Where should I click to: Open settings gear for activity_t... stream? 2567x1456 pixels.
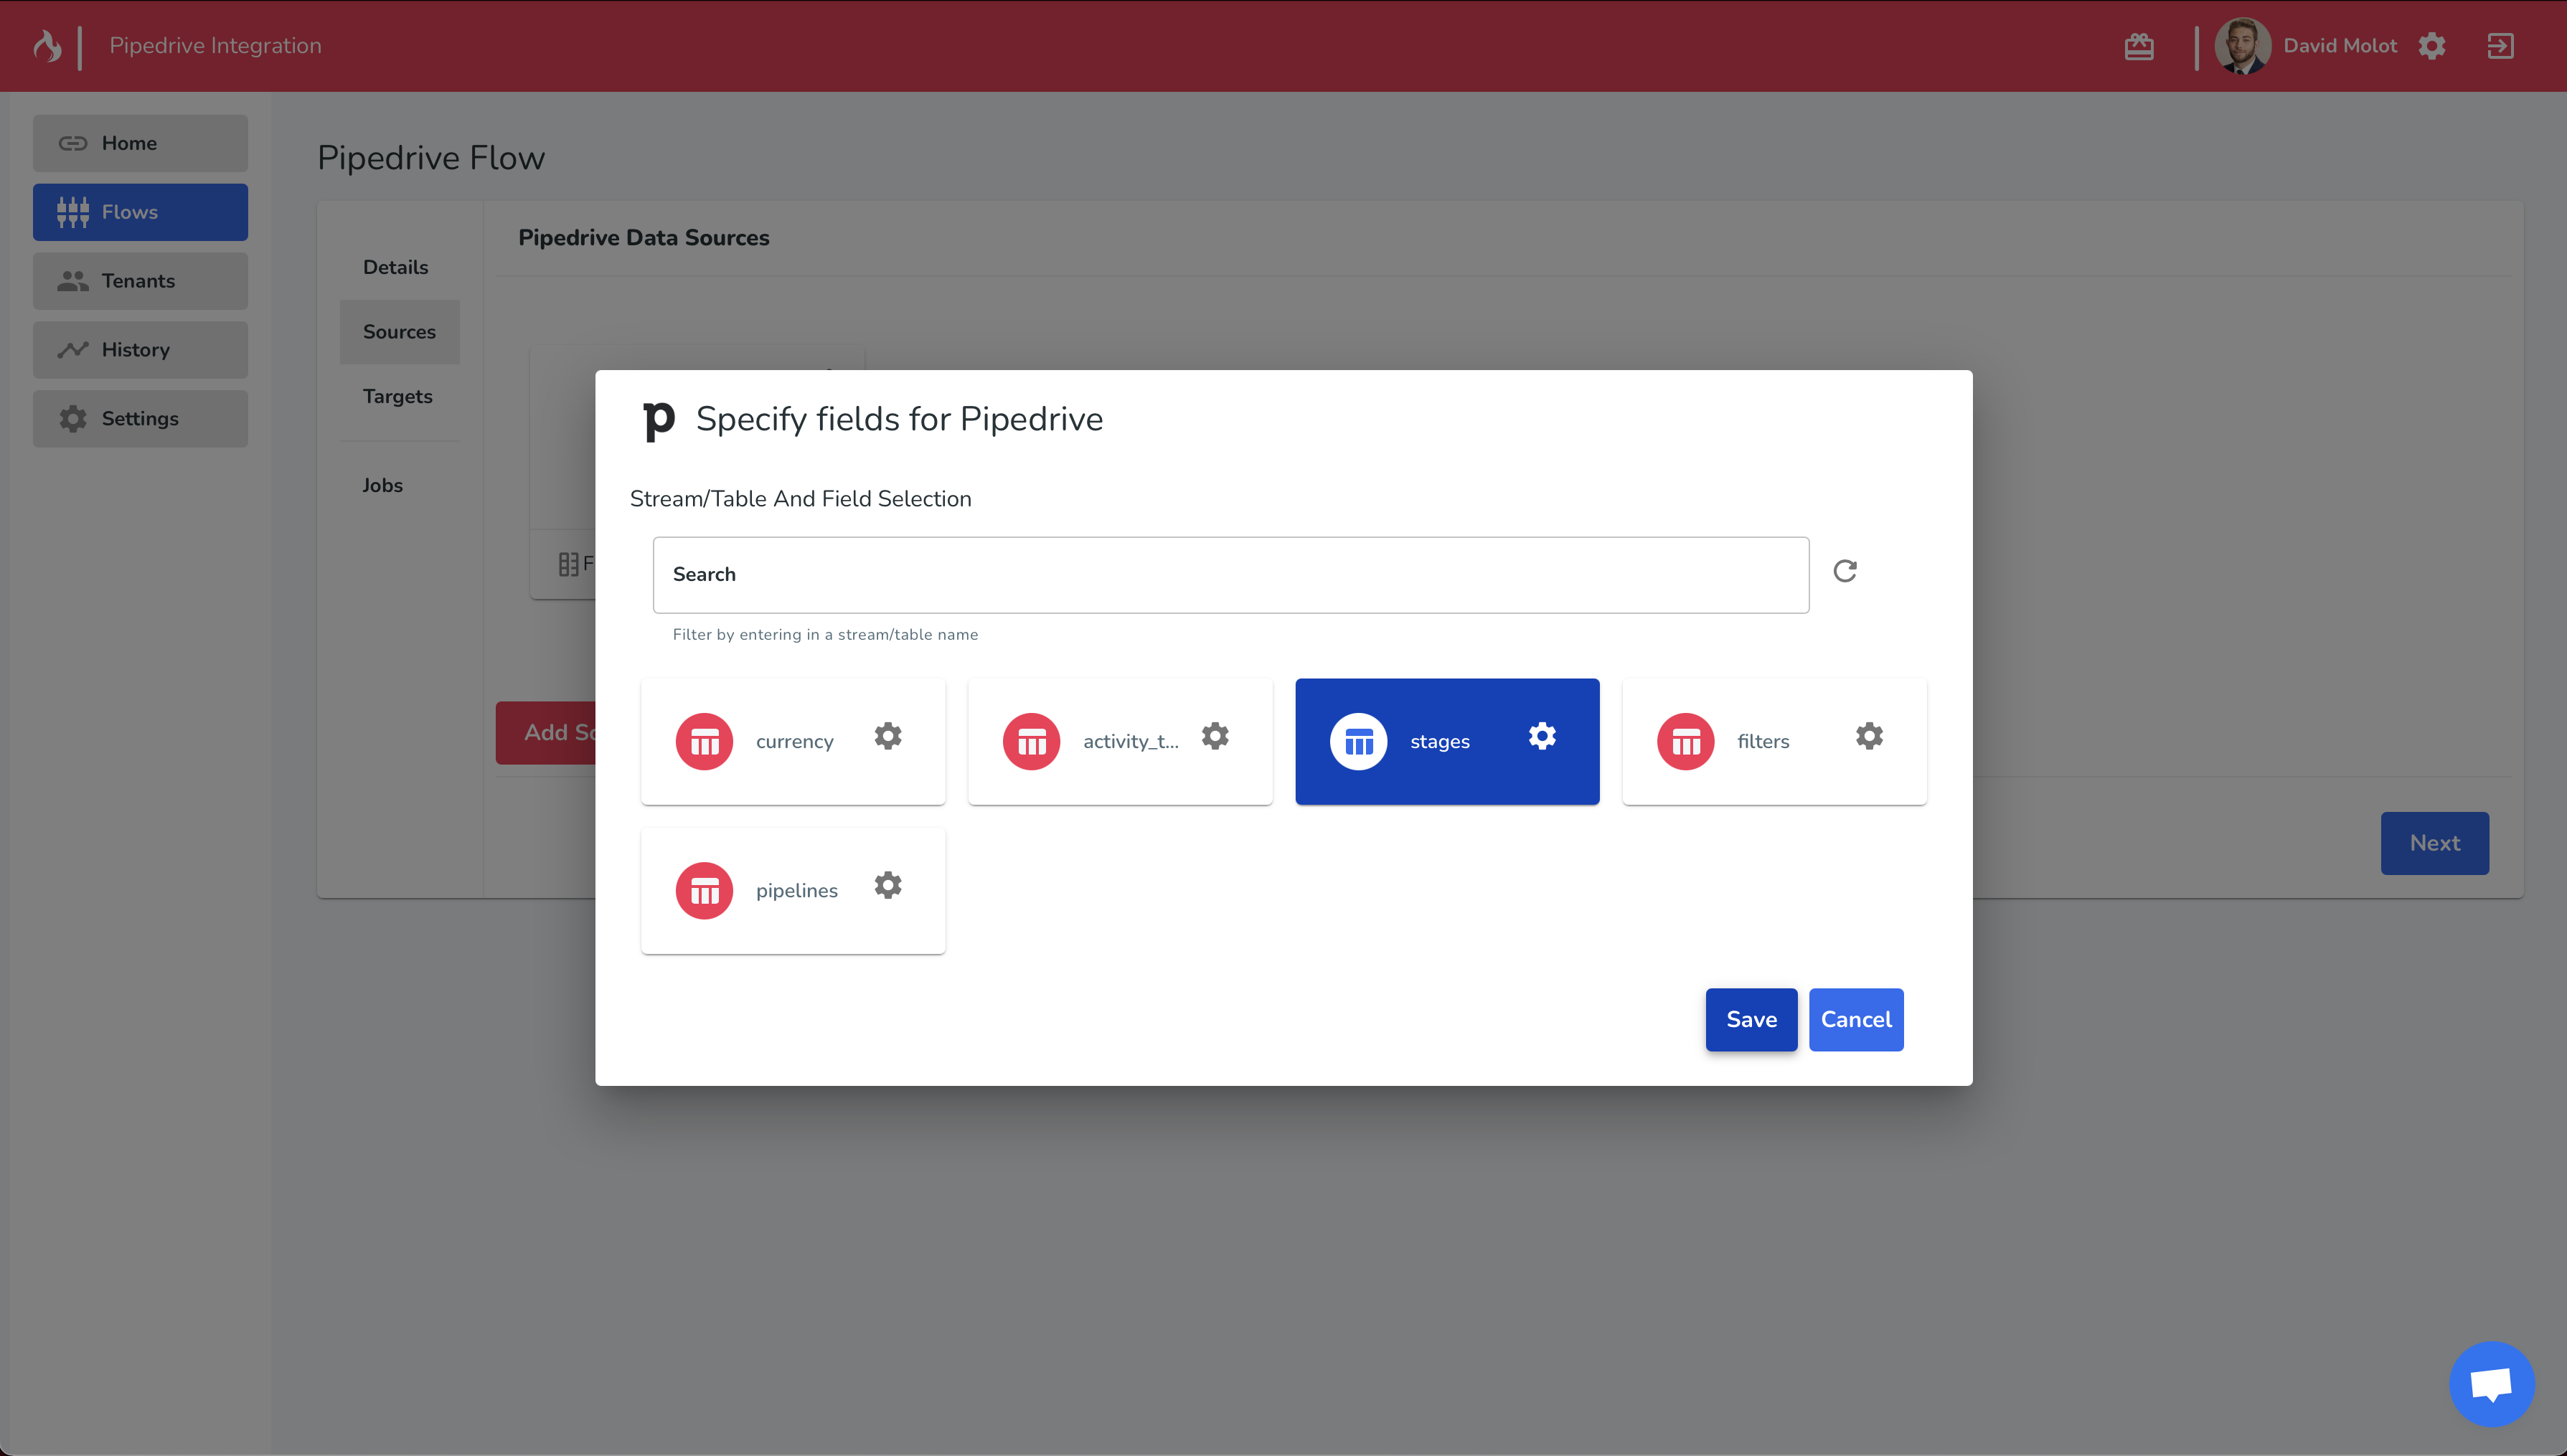1215,736
